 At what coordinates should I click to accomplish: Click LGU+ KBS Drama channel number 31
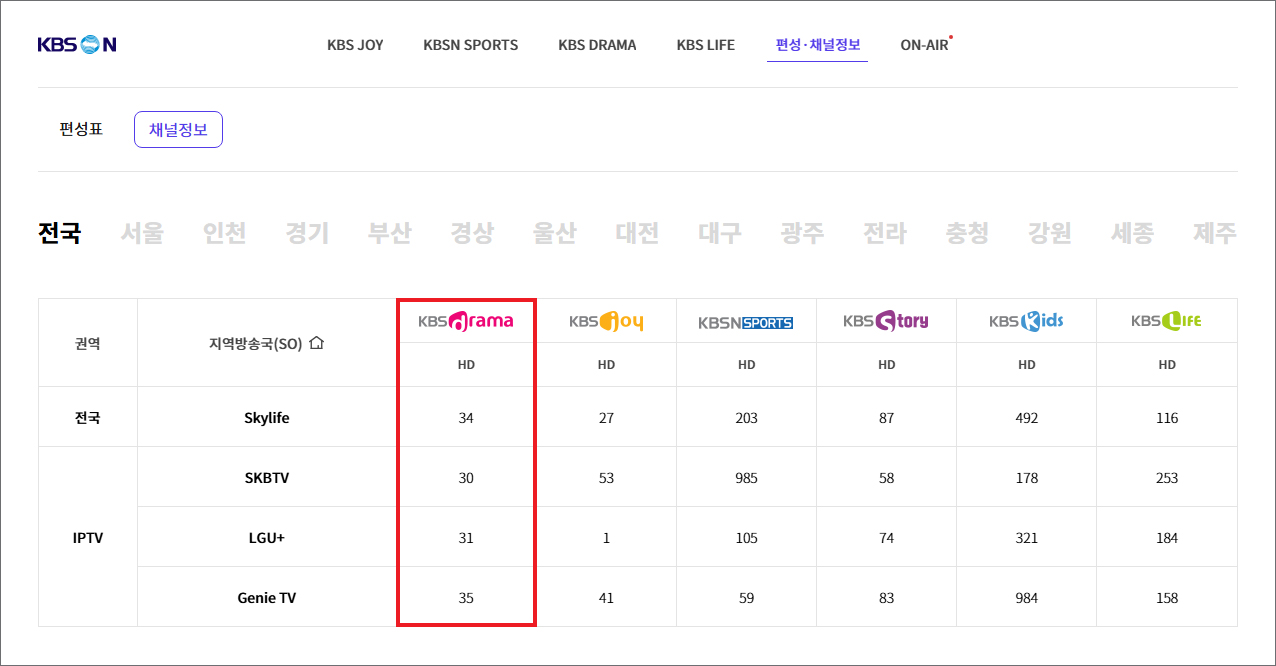point(466,538)
